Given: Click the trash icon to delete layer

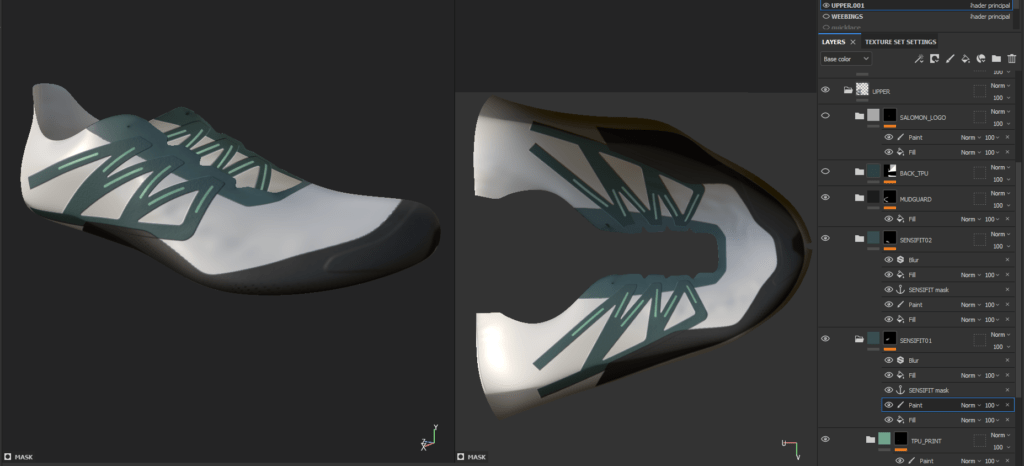Looking at the screenshot, I should [x=1012, y=59].
